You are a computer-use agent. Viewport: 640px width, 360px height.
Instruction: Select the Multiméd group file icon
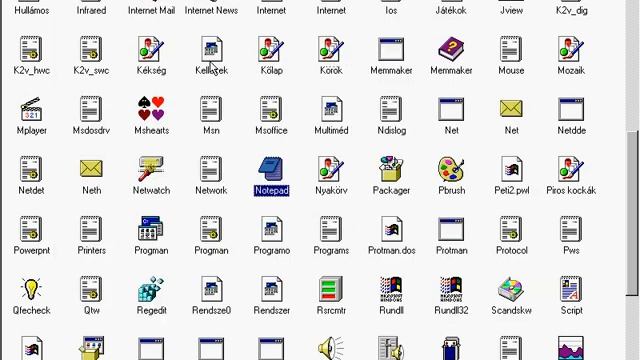tap(331, 109)
